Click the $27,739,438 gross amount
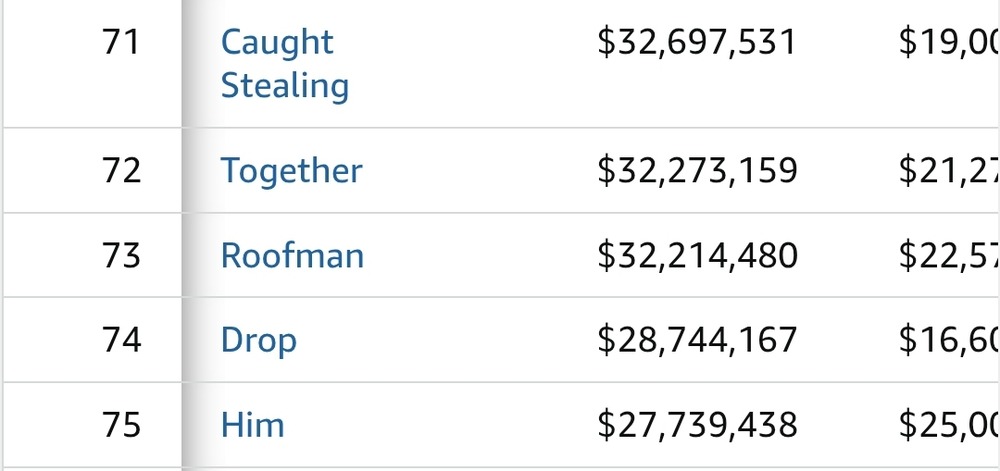 [697, 425]
